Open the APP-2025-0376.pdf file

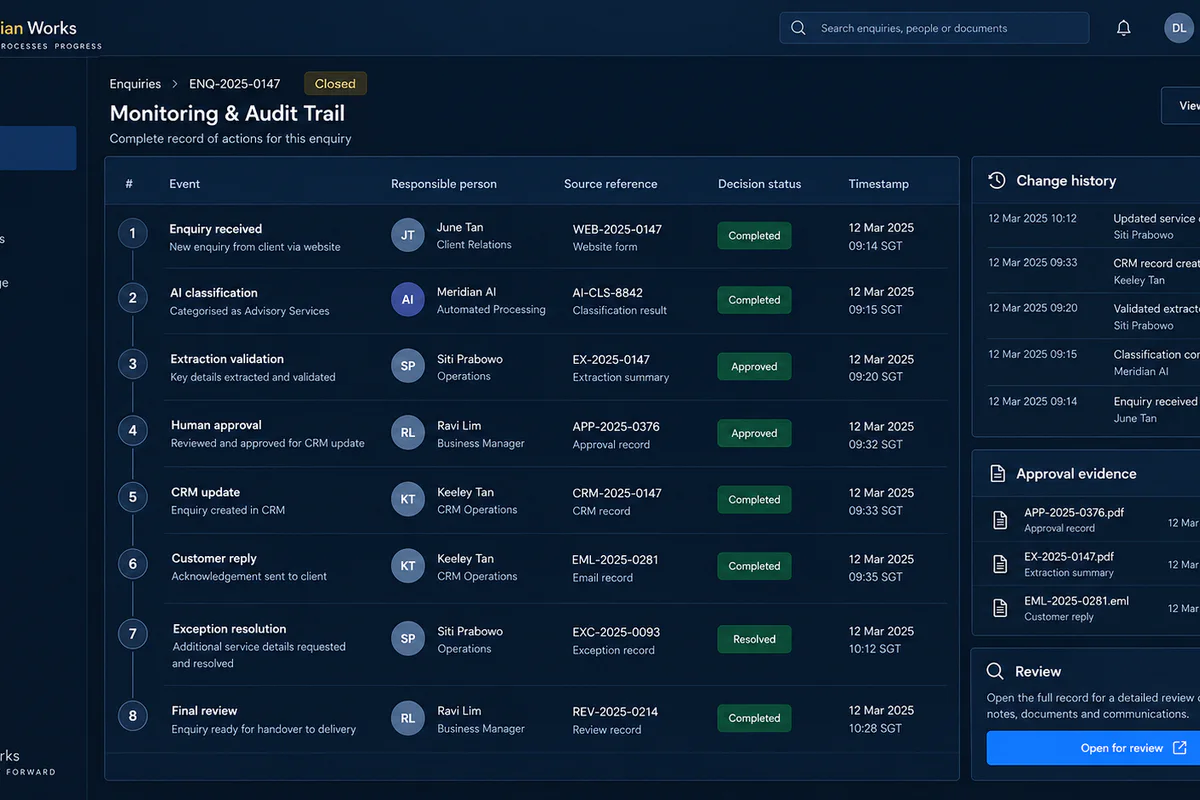(x=1074, y=512)
